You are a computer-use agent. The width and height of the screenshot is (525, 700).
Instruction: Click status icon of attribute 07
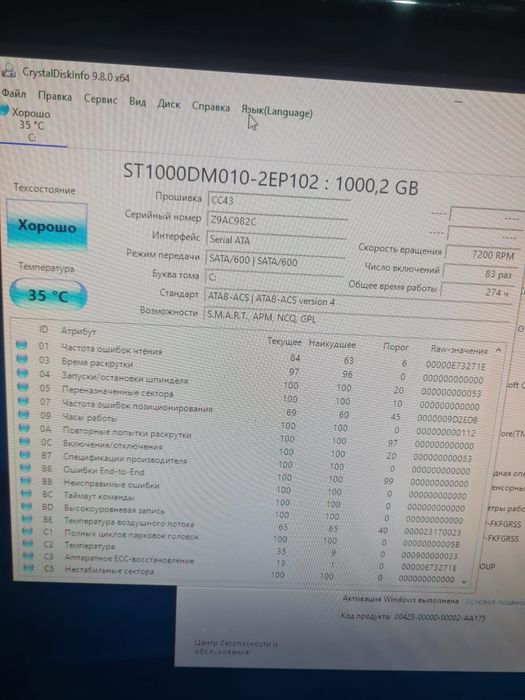click(23, 400)
